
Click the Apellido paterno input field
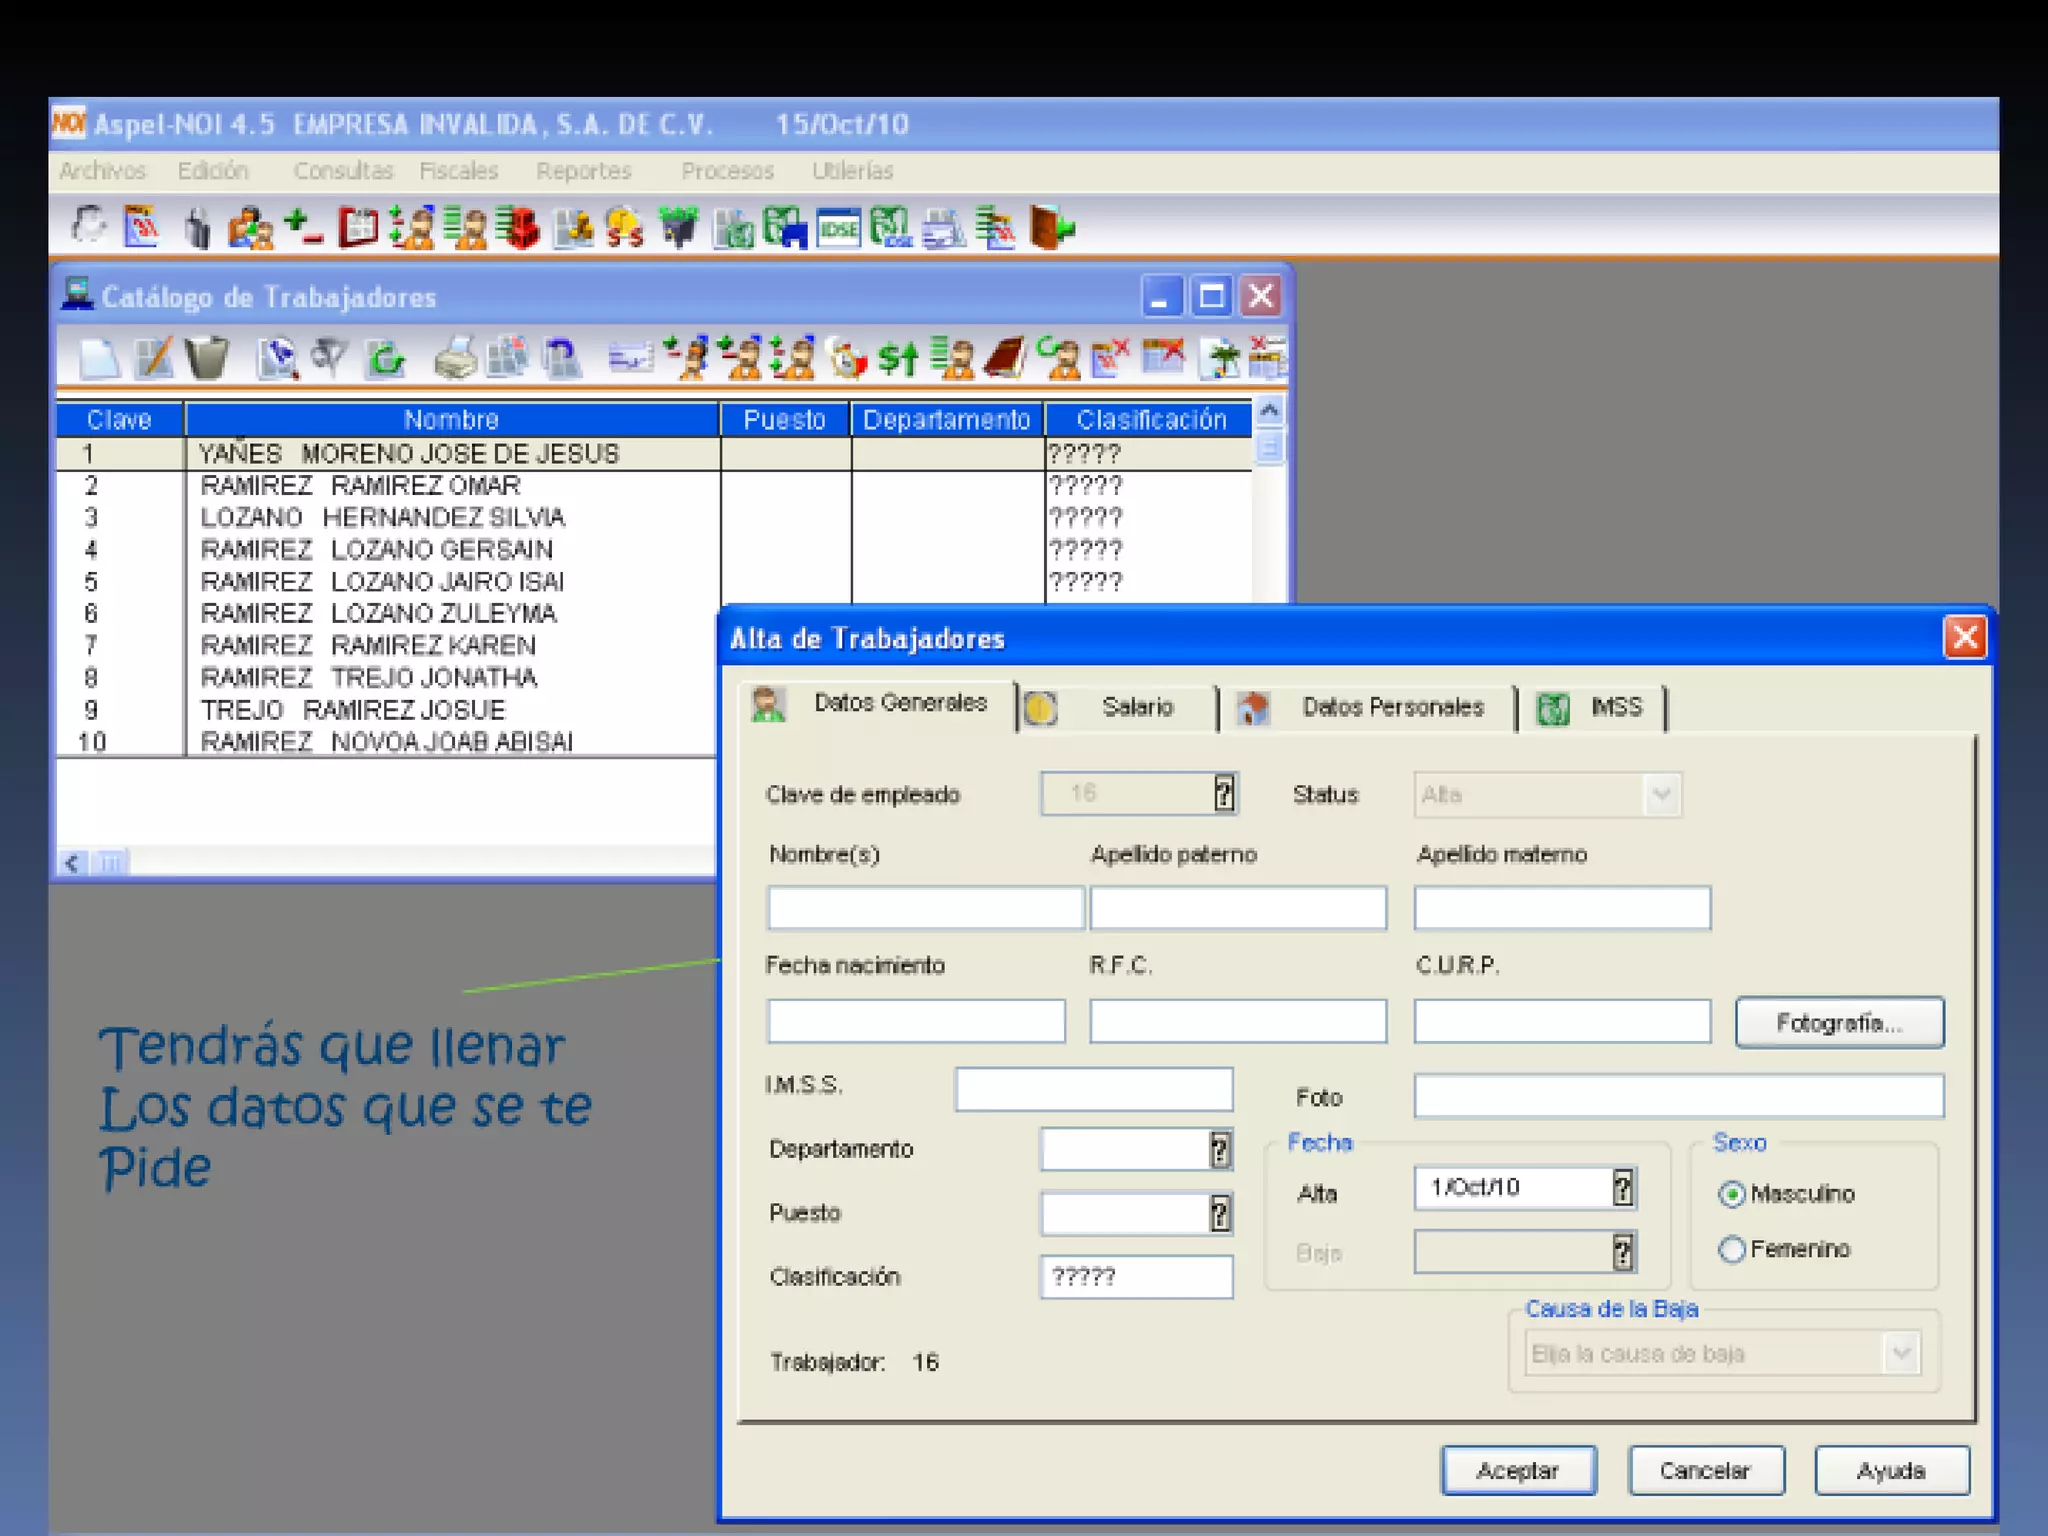1238,908
